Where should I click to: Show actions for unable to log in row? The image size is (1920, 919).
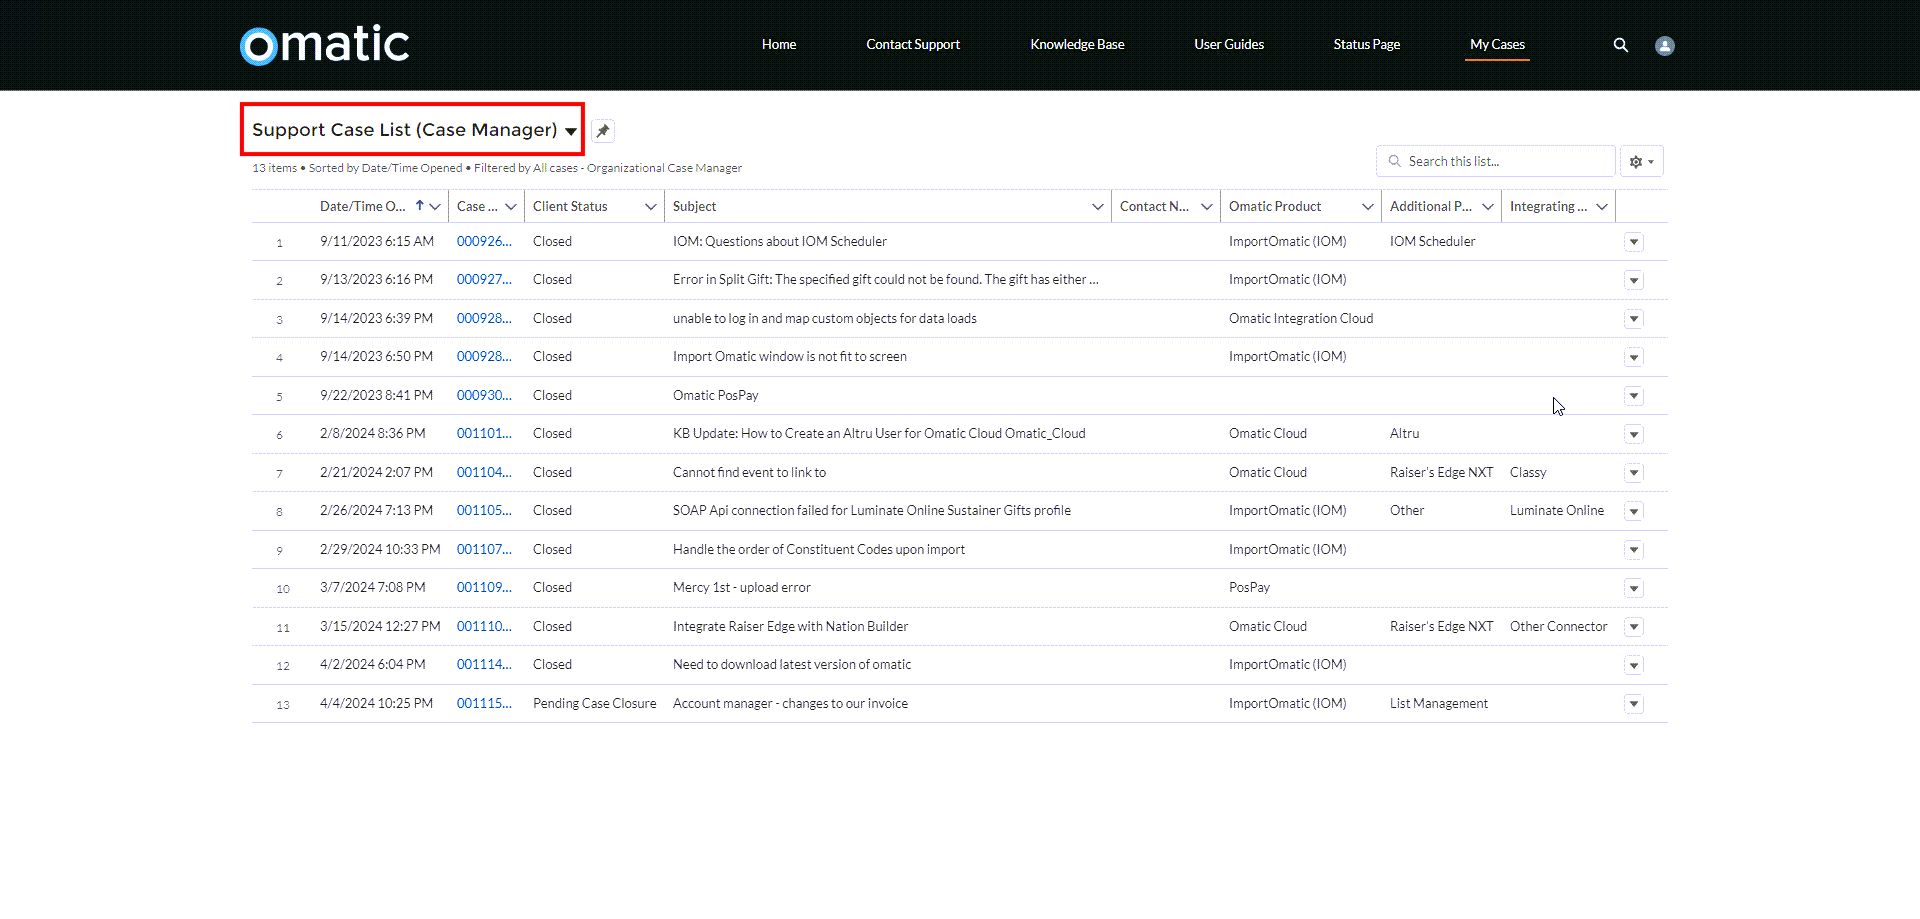point(1634,319)
